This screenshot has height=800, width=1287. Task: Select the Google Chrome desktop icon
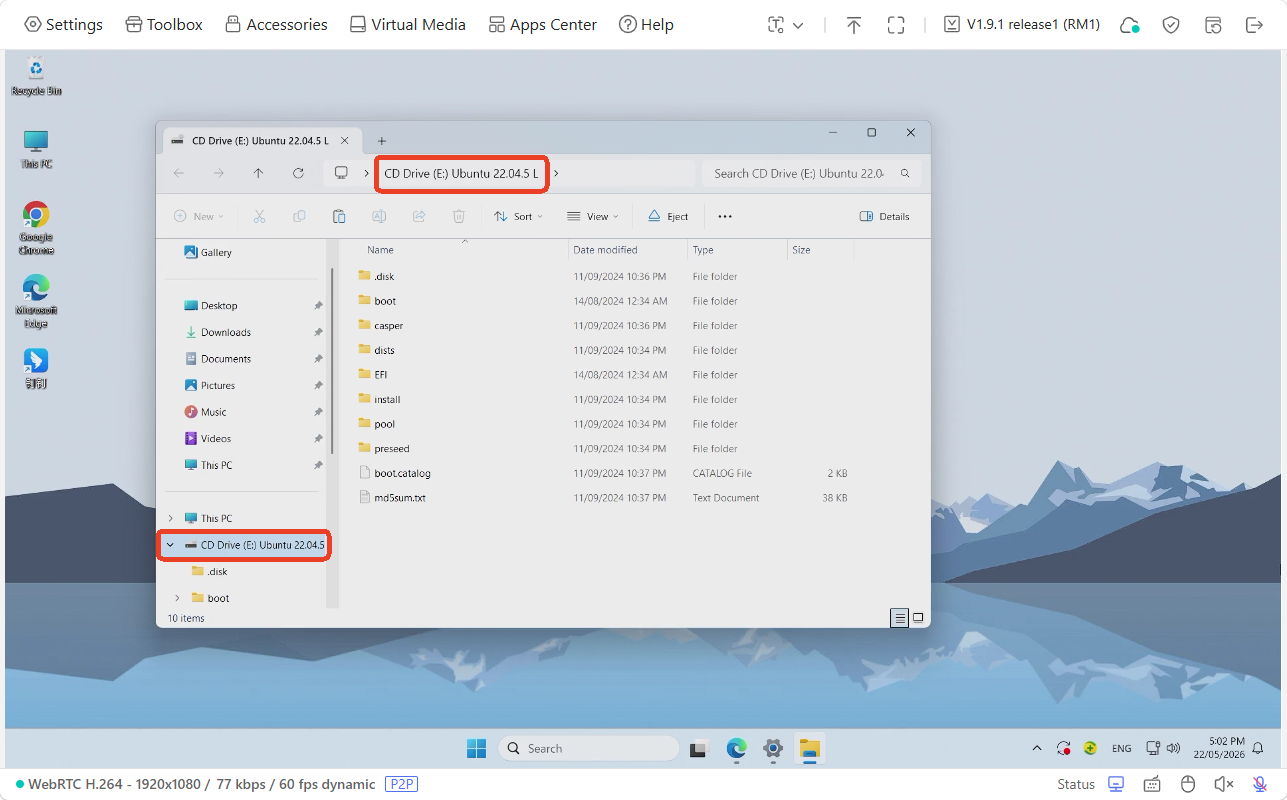coord(36,228)
